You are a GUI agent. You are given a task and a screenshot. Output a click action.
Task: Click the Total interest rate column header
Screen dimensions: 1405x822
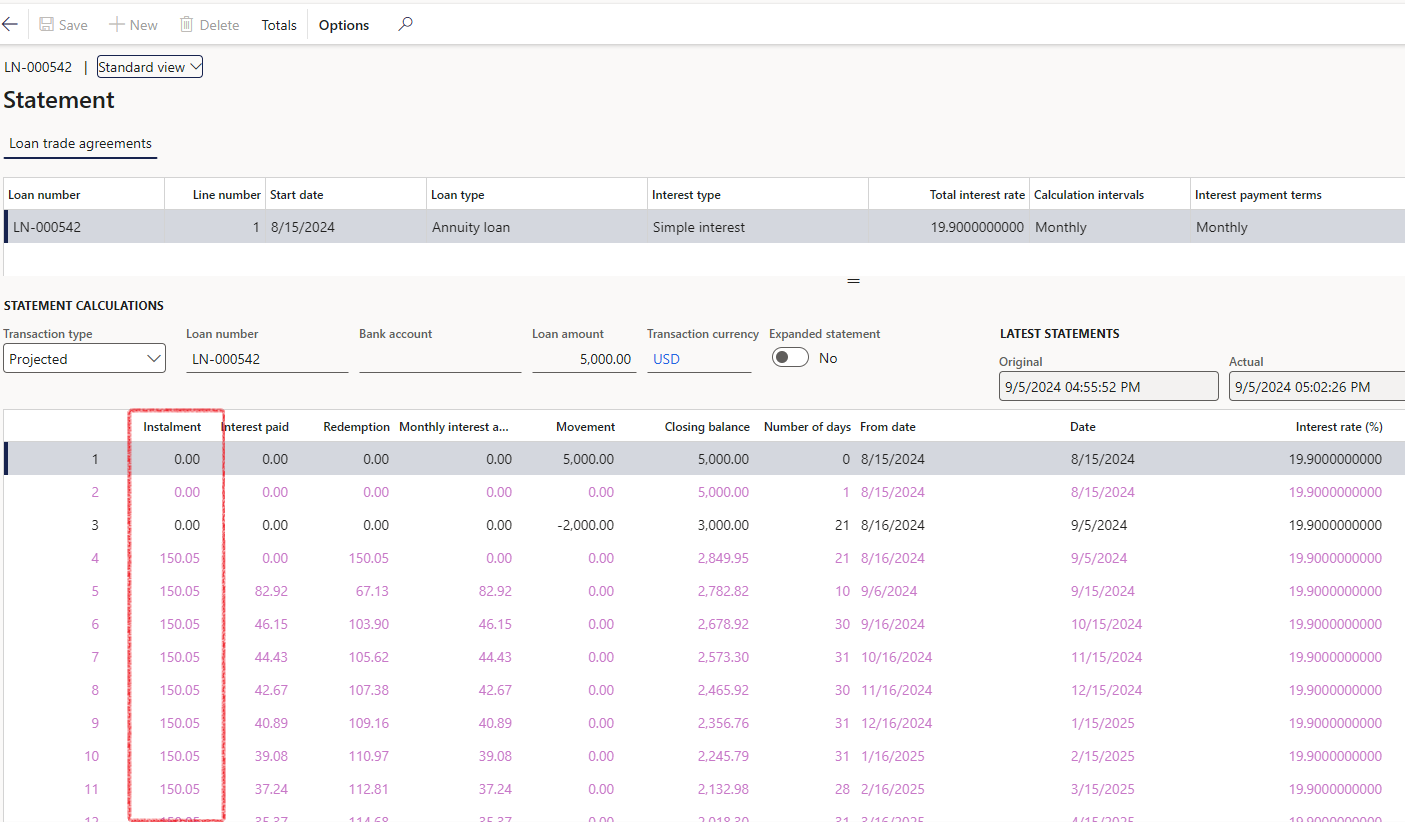pyautogui.click(x=949, y=195)
